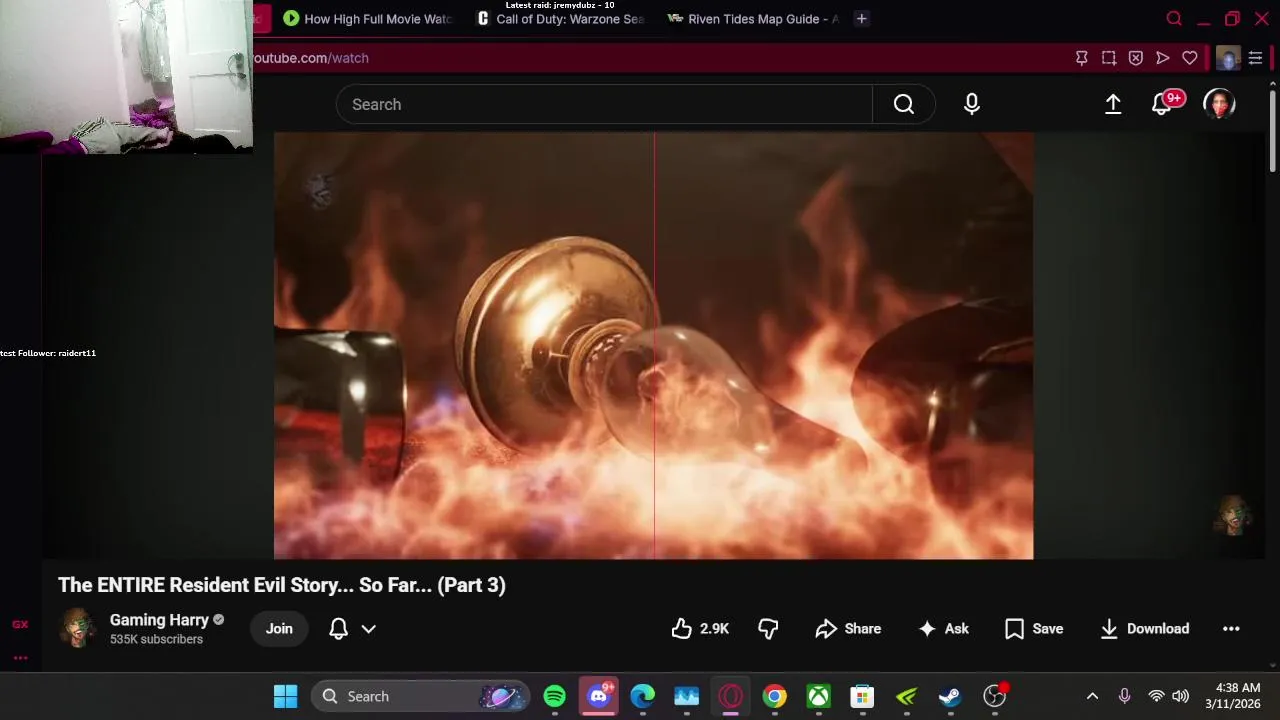
Task: Open the Opera GX taskbar icon
Action: point(731,696)
